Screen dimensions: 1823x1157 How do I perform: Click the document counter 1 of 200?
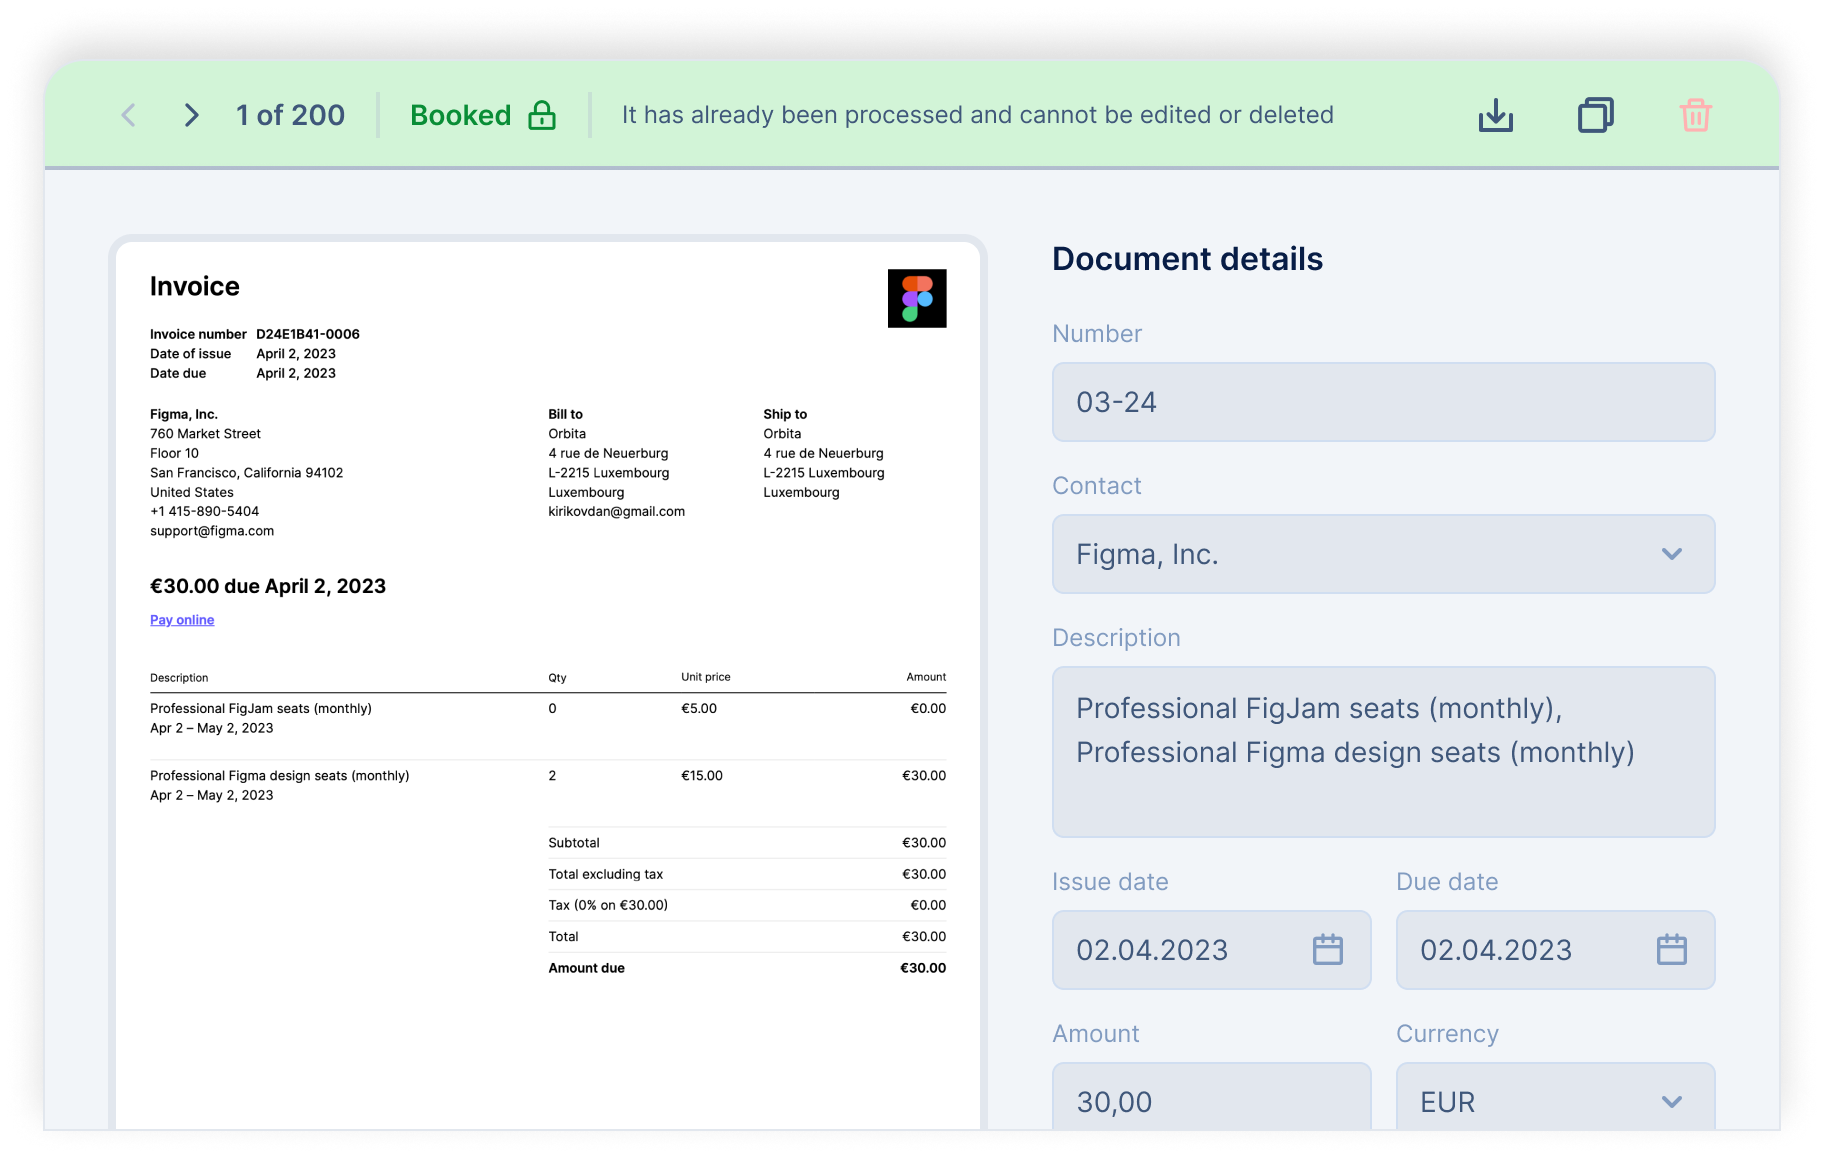290,114
